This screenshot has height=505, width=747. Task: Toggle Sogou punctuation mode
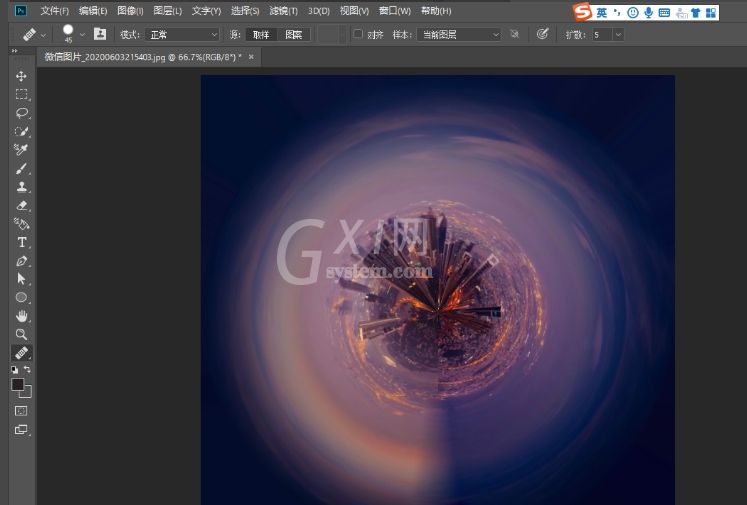pyautogui.click(x=617, y=12)
